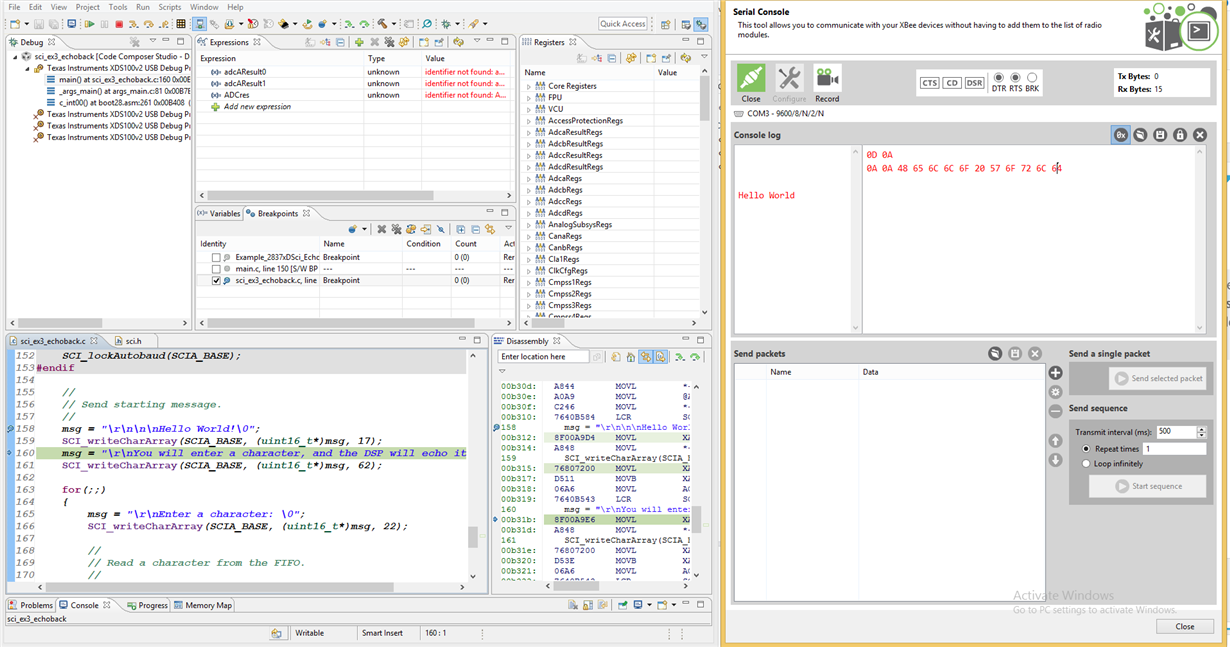Viewport: 1230px width, 647px height.
Task: Expand the Core Registers tree node
Action: [x=529, y=87]
